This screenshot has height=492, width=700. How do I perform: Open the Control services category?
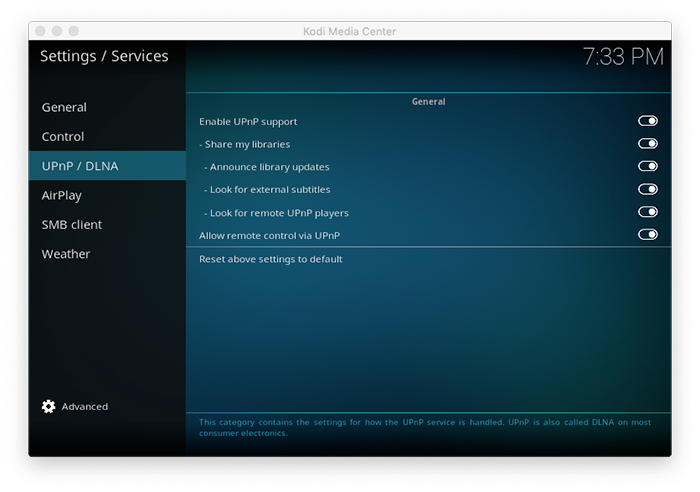(x=107, y=137)
